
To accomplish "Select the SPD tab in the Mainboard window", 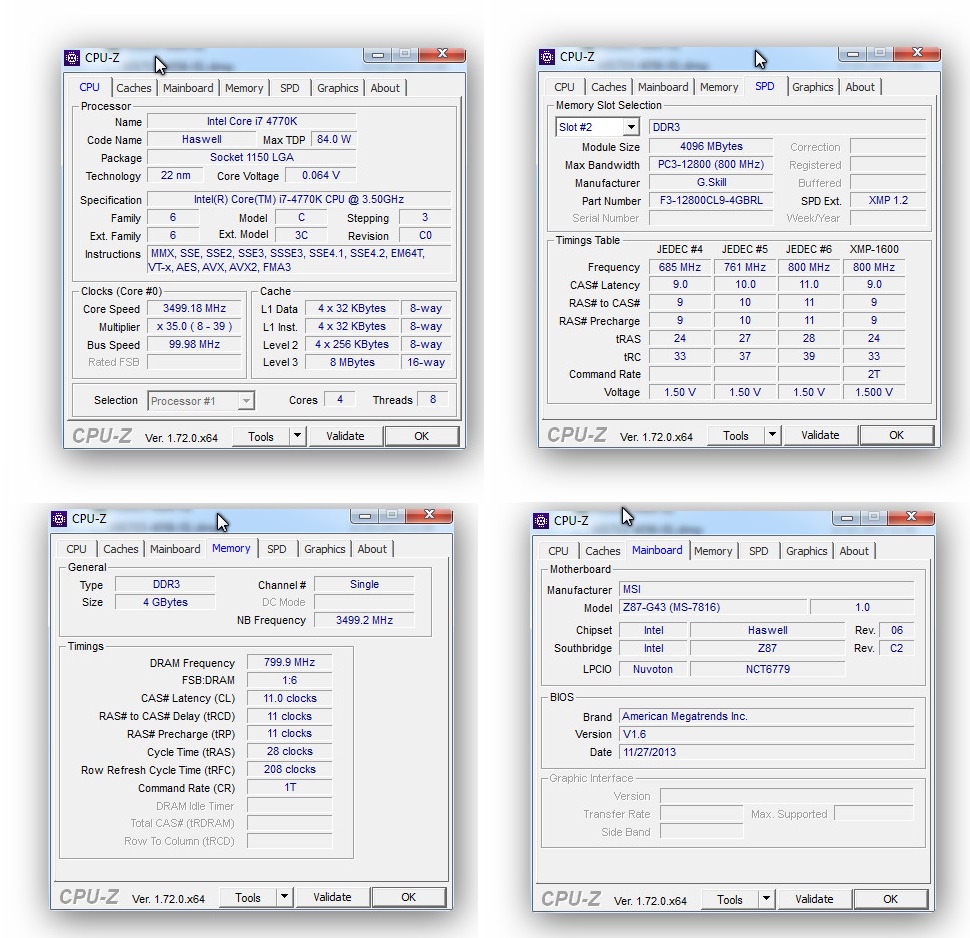I will point(758,551).
